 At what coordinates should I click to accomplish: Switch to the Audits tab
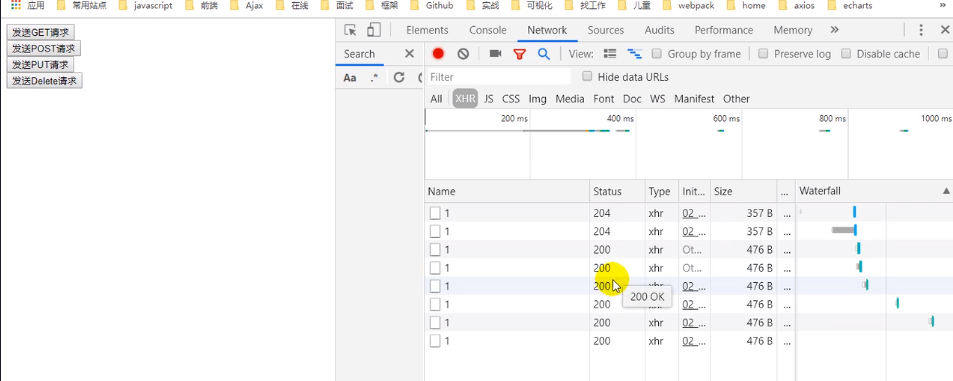[659, 30]
